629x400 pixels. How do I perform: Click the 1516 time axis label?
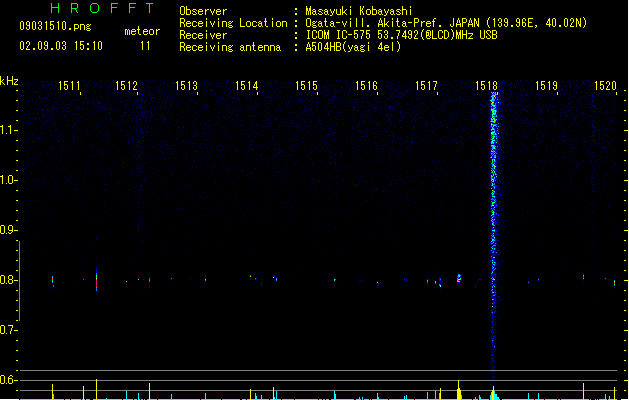(366, 85)
